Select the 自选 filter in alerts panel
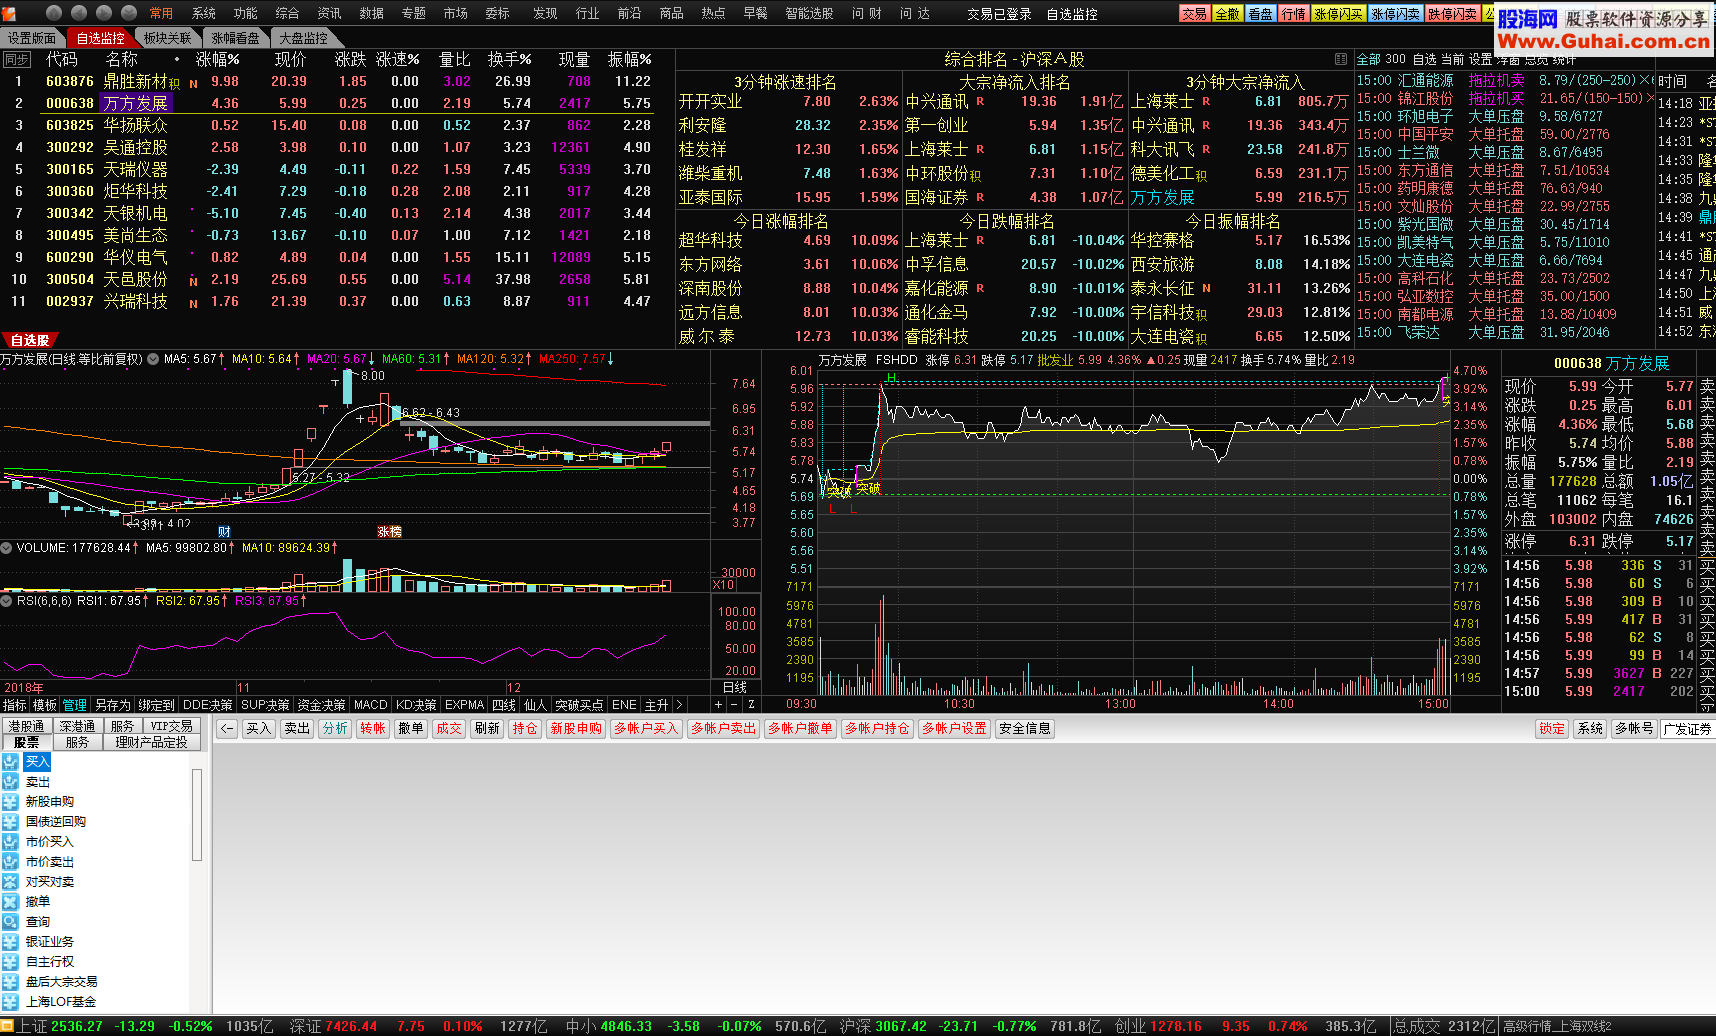The width and height of the screenshot is (1716, 1036). 1424,60
